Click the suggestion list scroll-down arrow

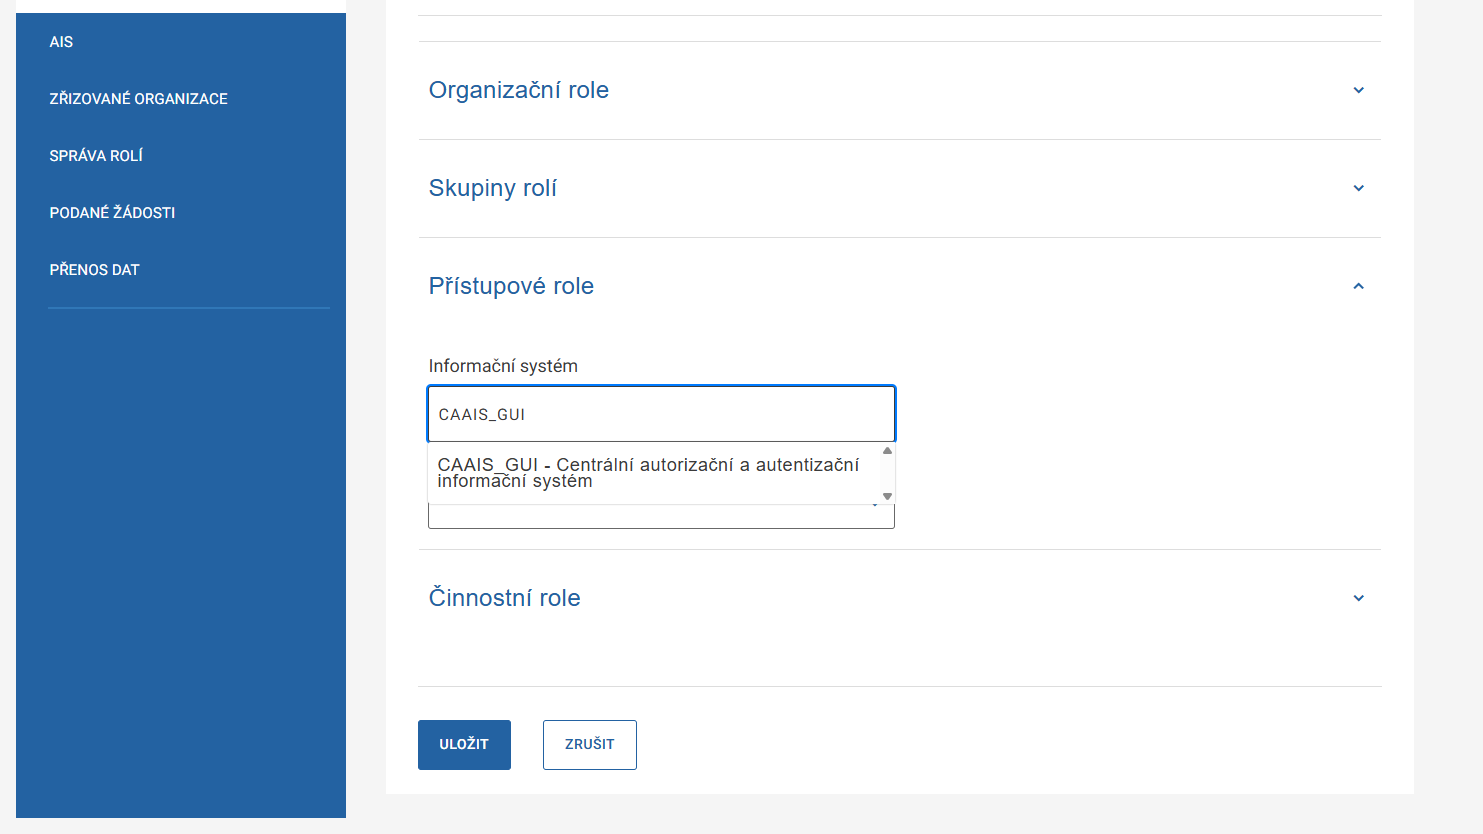point(887,496)
